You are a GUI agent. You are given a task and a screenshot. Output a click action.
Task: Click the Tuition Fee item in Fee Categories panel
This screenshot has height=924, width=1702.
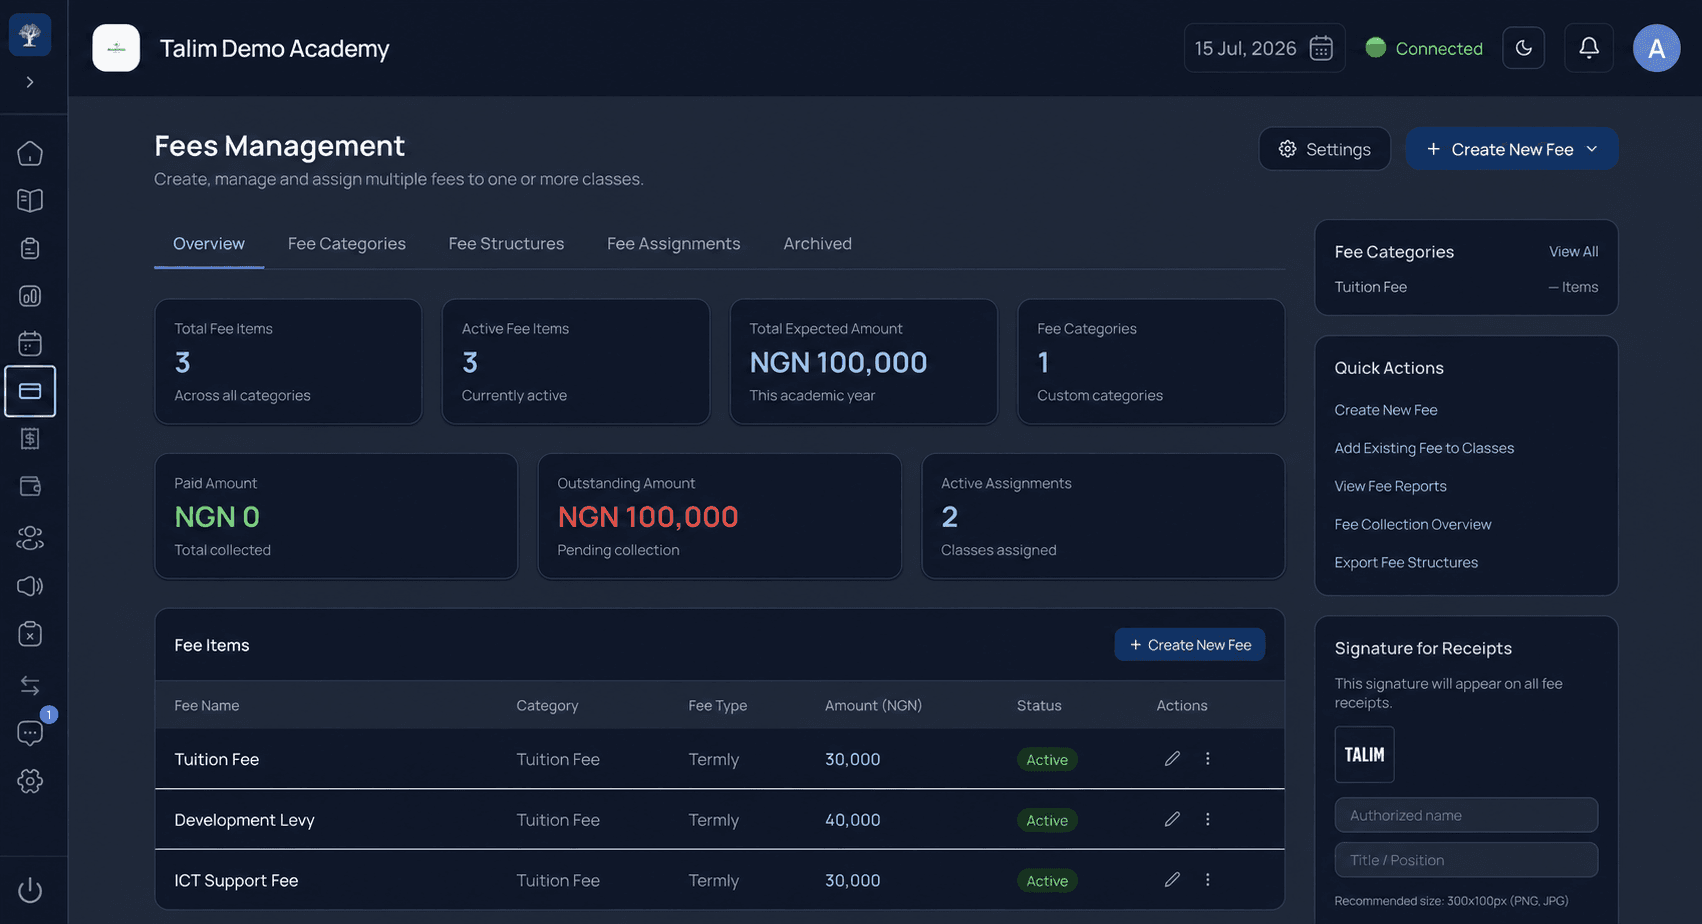pyautogui.click(x=1370, y=287)
